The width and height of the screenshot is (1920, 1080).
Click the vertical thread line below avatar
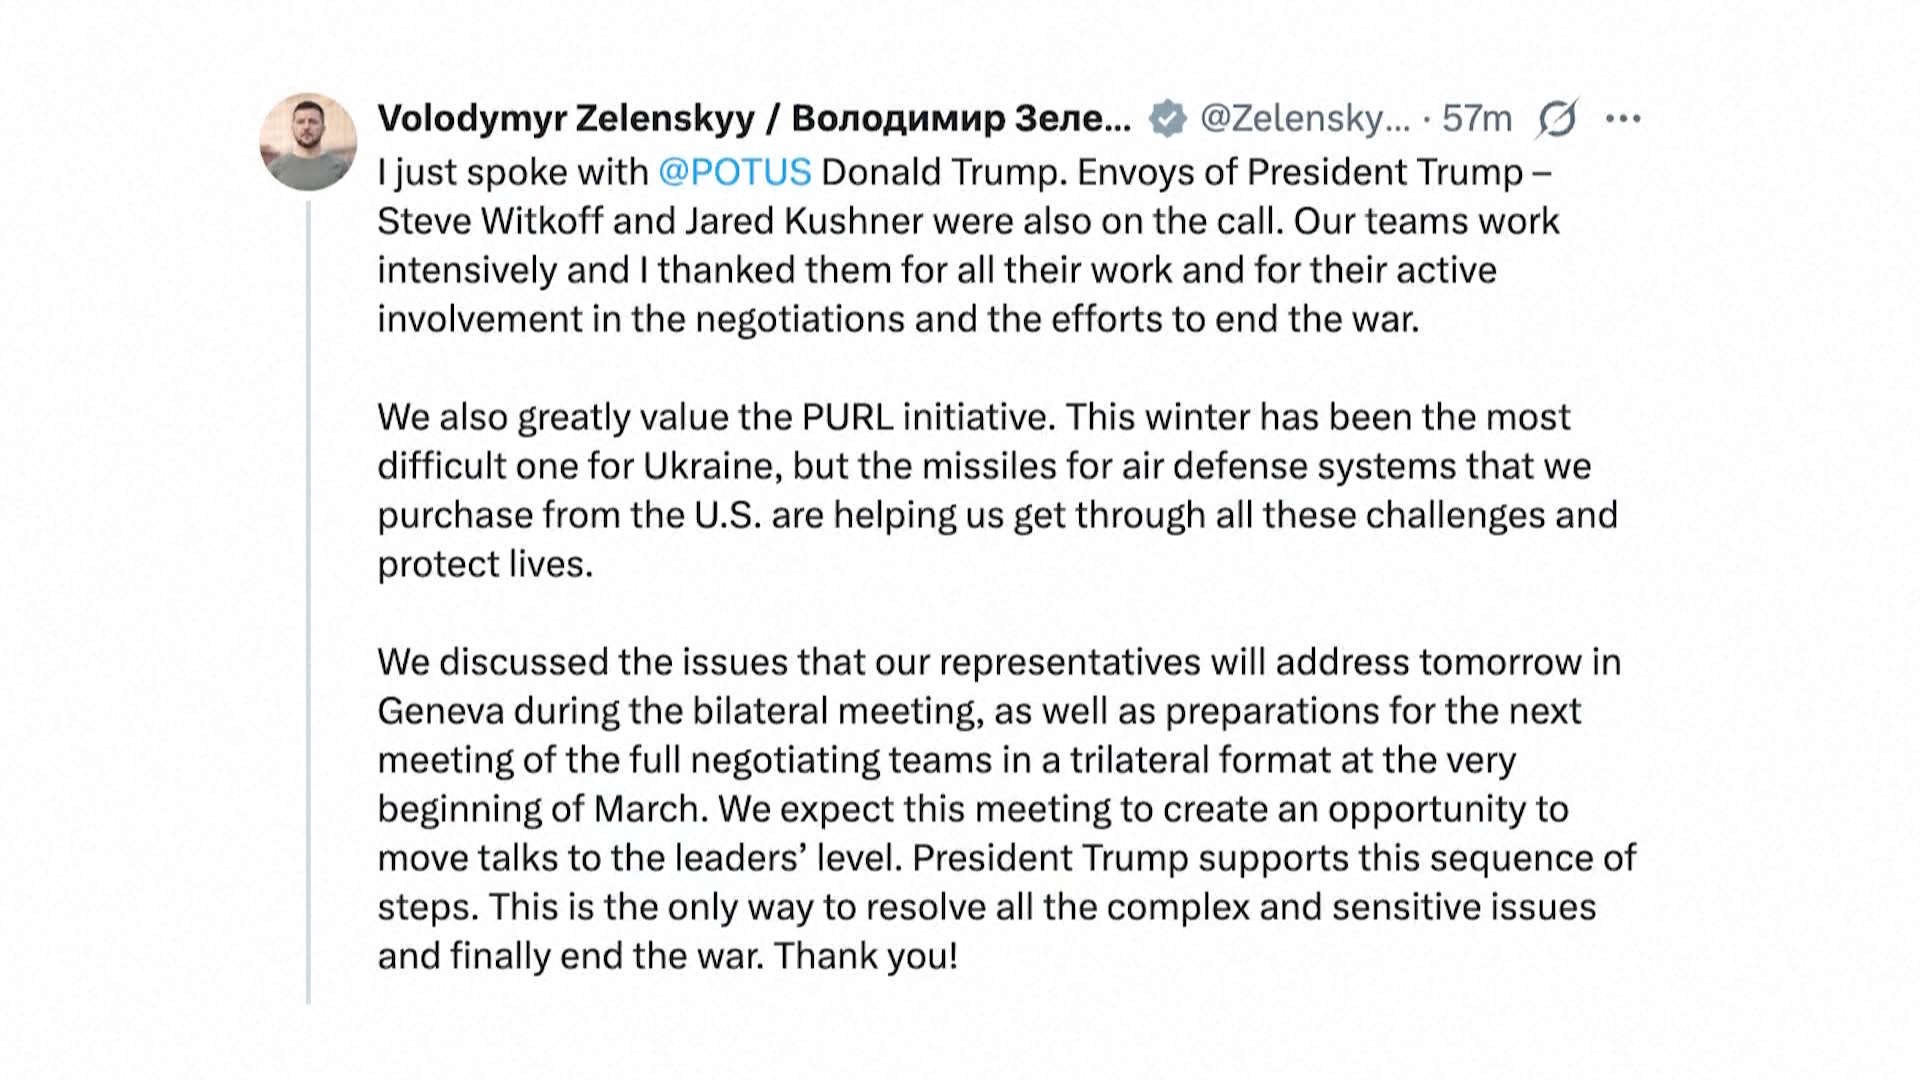point(308,600)
